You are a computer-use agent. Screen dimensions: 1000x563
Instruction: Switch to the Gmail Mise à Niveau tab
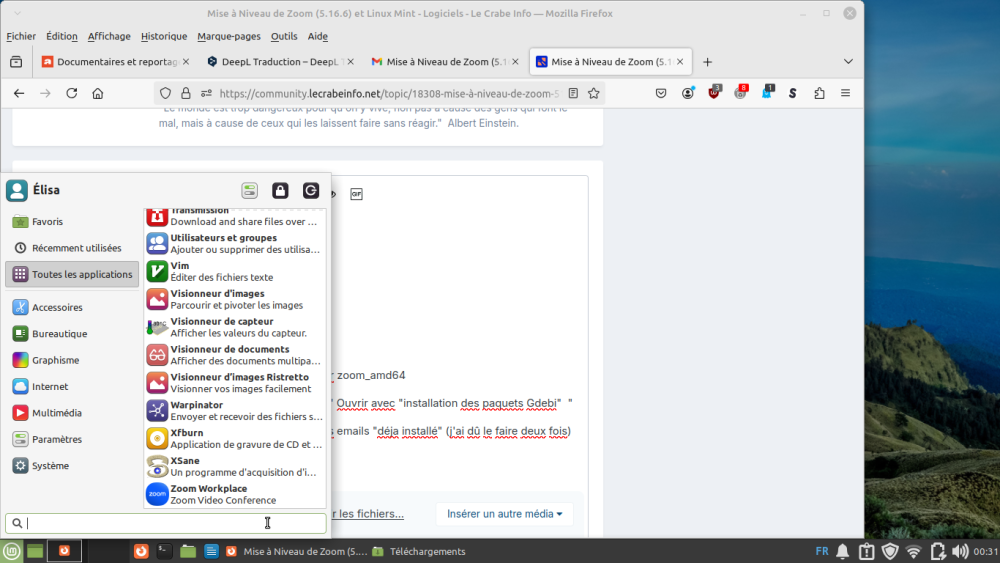pos(445,62)
